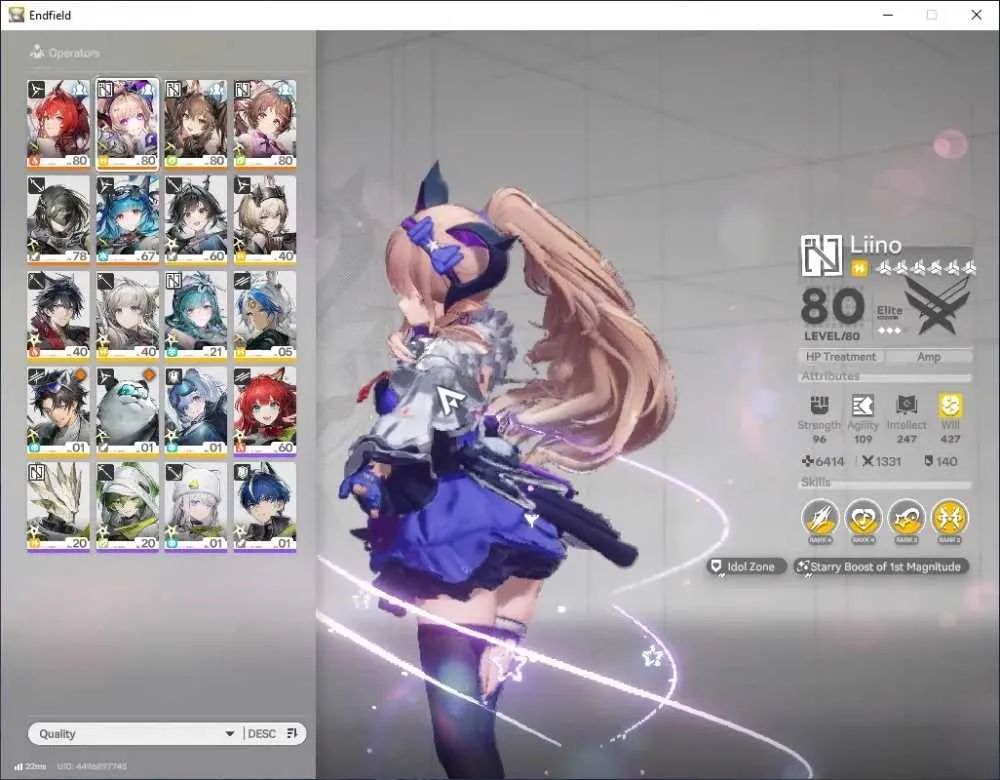Screen dimensions: 1000x780
Task: Select the level 05 operator card
Action: click(x=265, y=316)
